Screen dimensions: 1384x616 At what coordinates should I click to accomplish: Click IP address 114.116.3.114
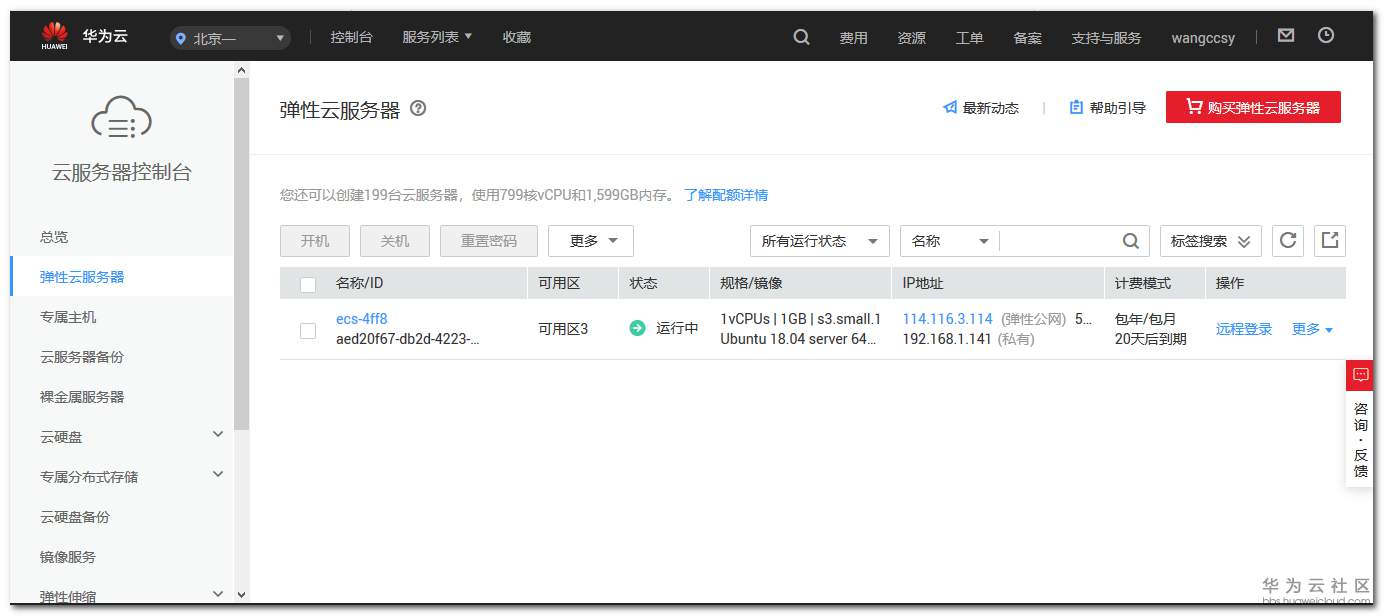point(947,319)
